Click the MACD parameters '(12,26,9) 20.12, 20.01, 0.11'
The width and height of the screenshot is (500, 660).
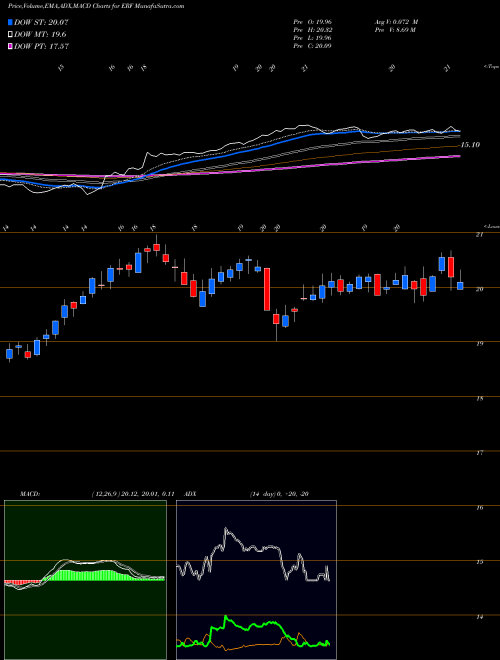(133, 494)
